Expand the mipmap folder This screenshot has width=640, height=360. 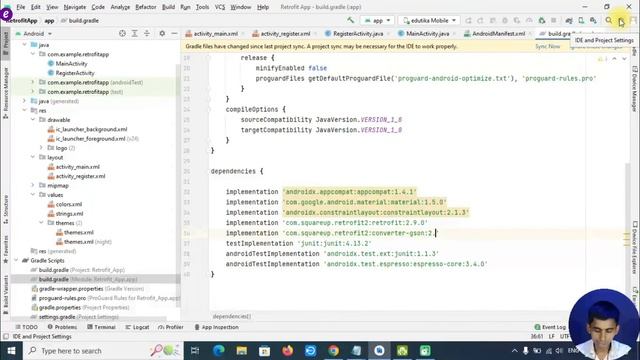coord(33,185)
